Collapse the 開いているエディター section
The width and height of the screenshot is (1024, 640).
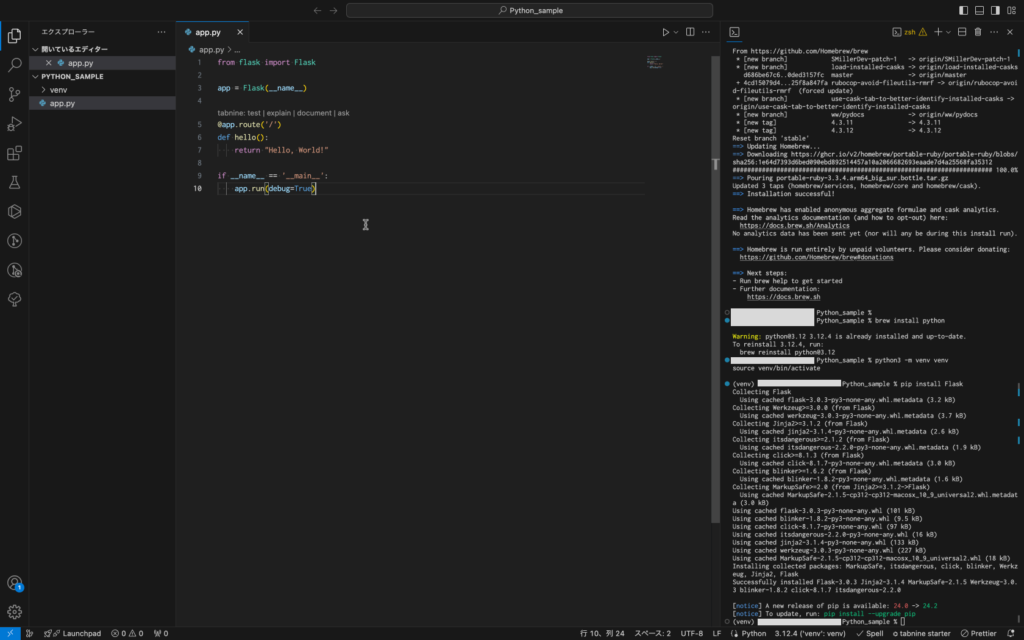tap(38, 49)
